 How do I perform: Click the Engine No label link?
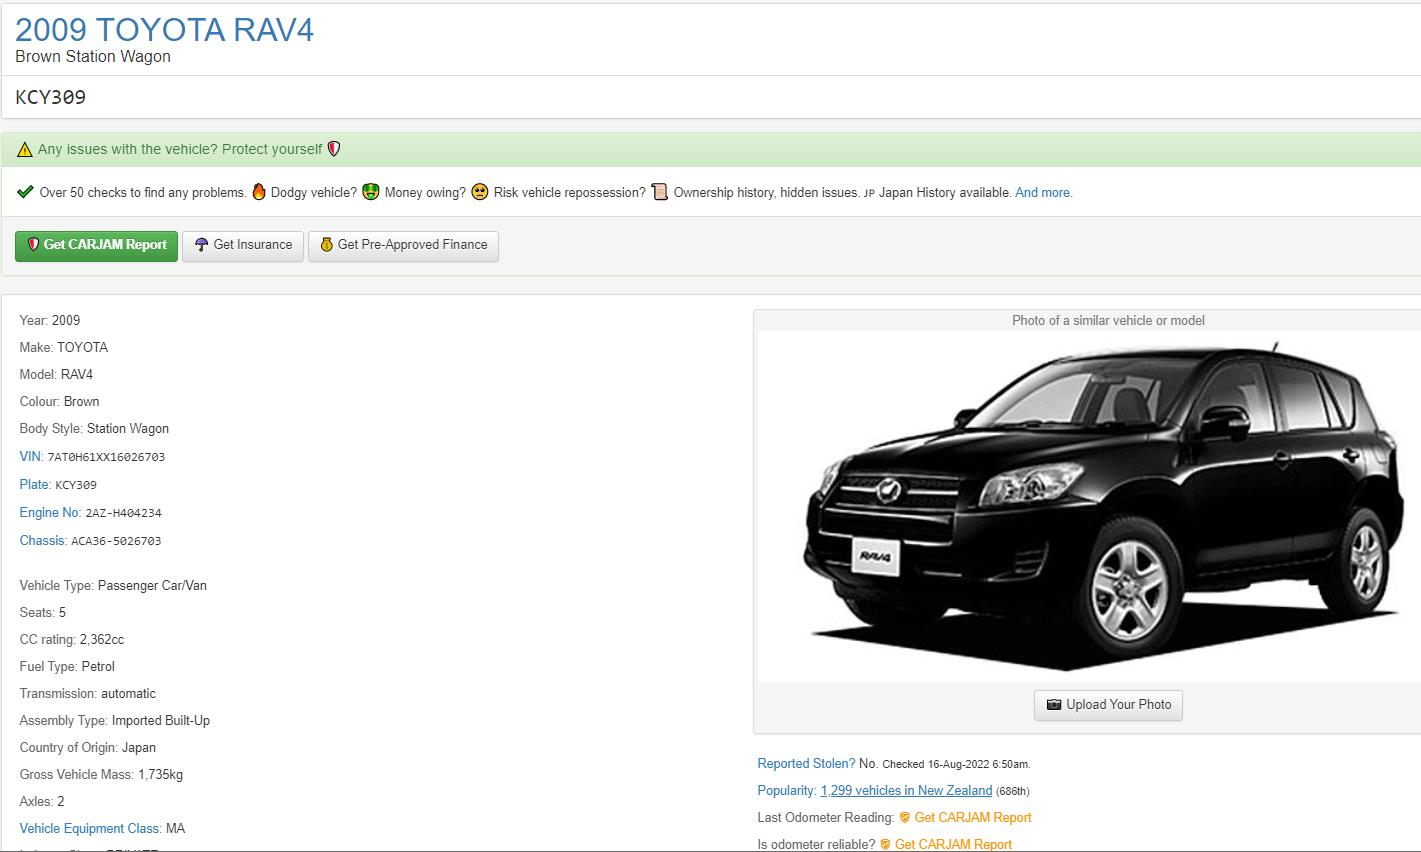[x=49, y=513]
